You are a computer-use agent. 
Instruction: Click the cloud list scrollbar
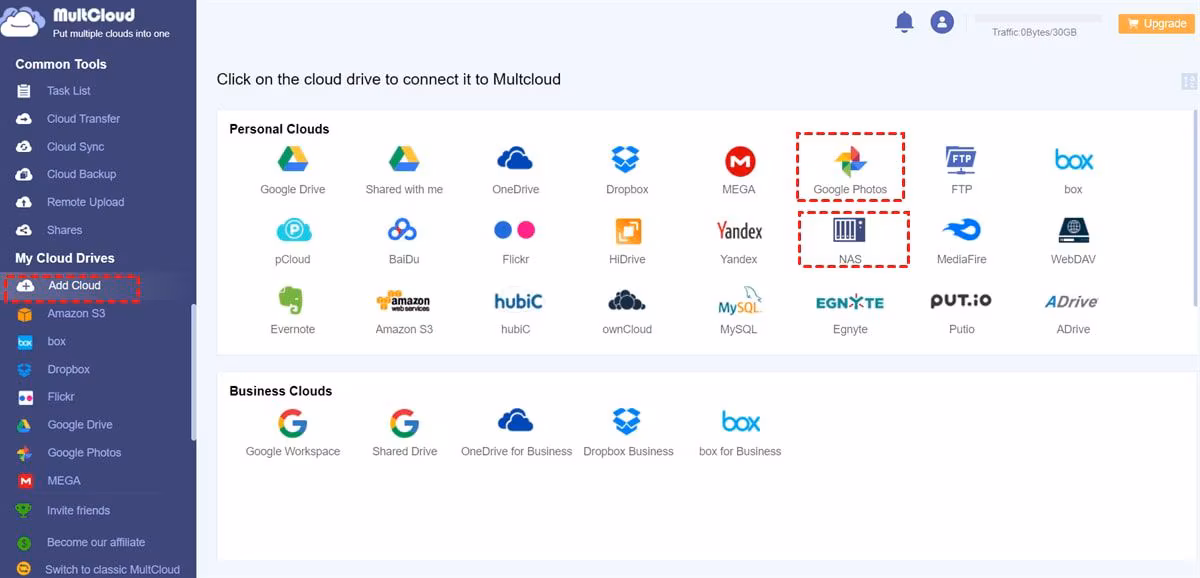(x=1196, y=210)
